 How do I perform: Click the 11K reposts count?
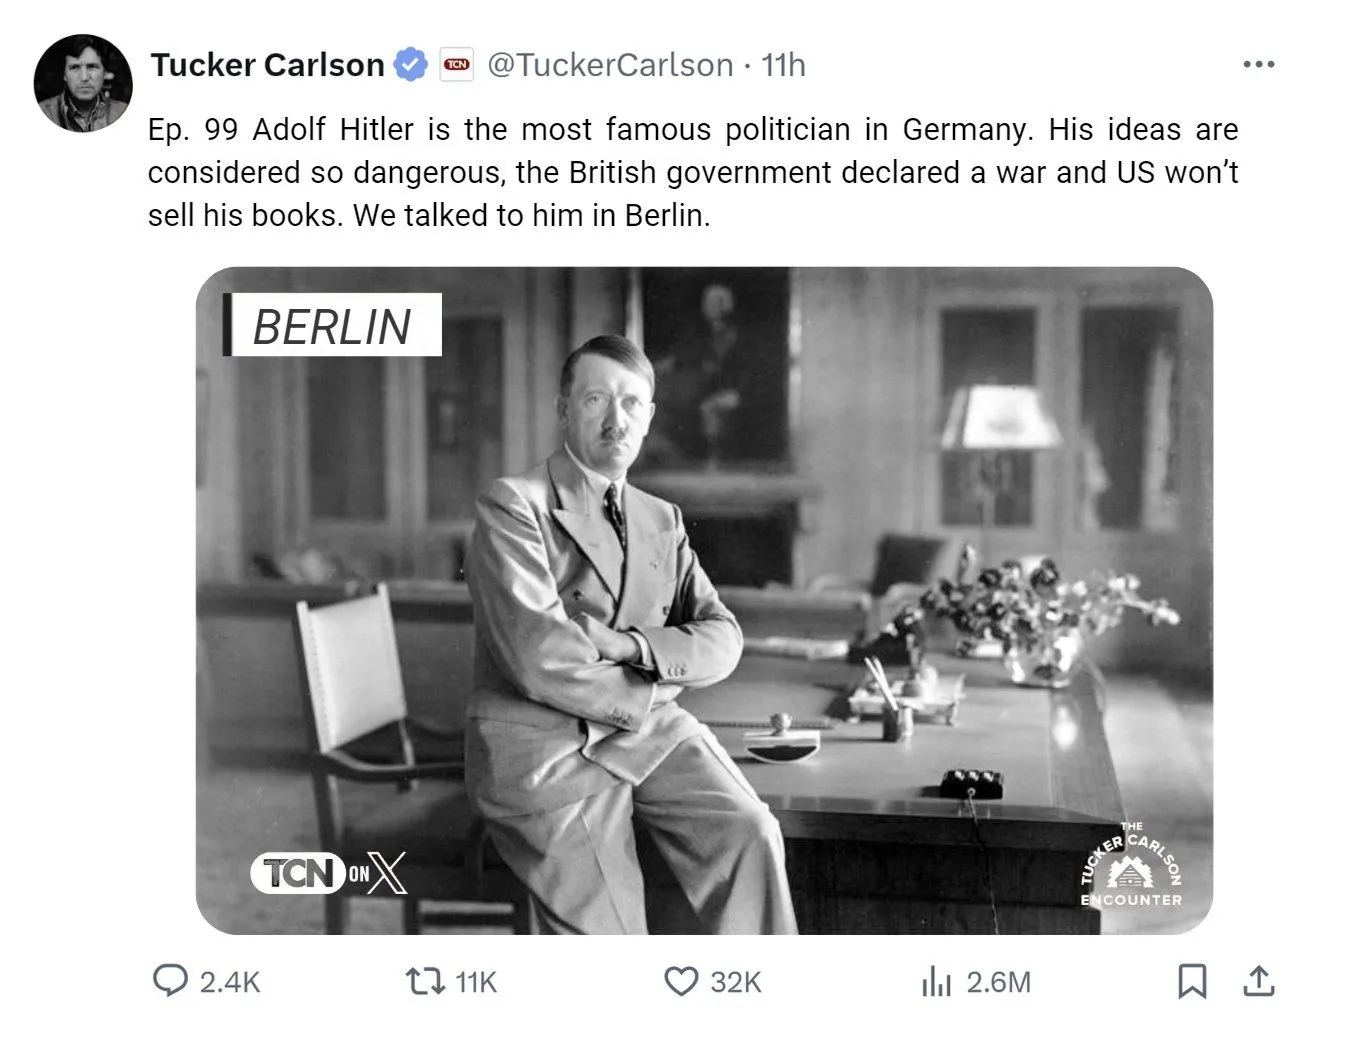(476, 982)
